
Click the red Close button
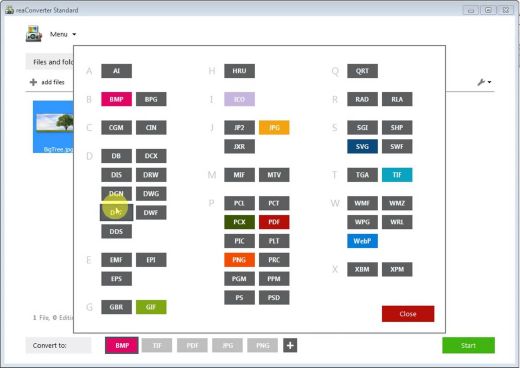pos(408,314)
